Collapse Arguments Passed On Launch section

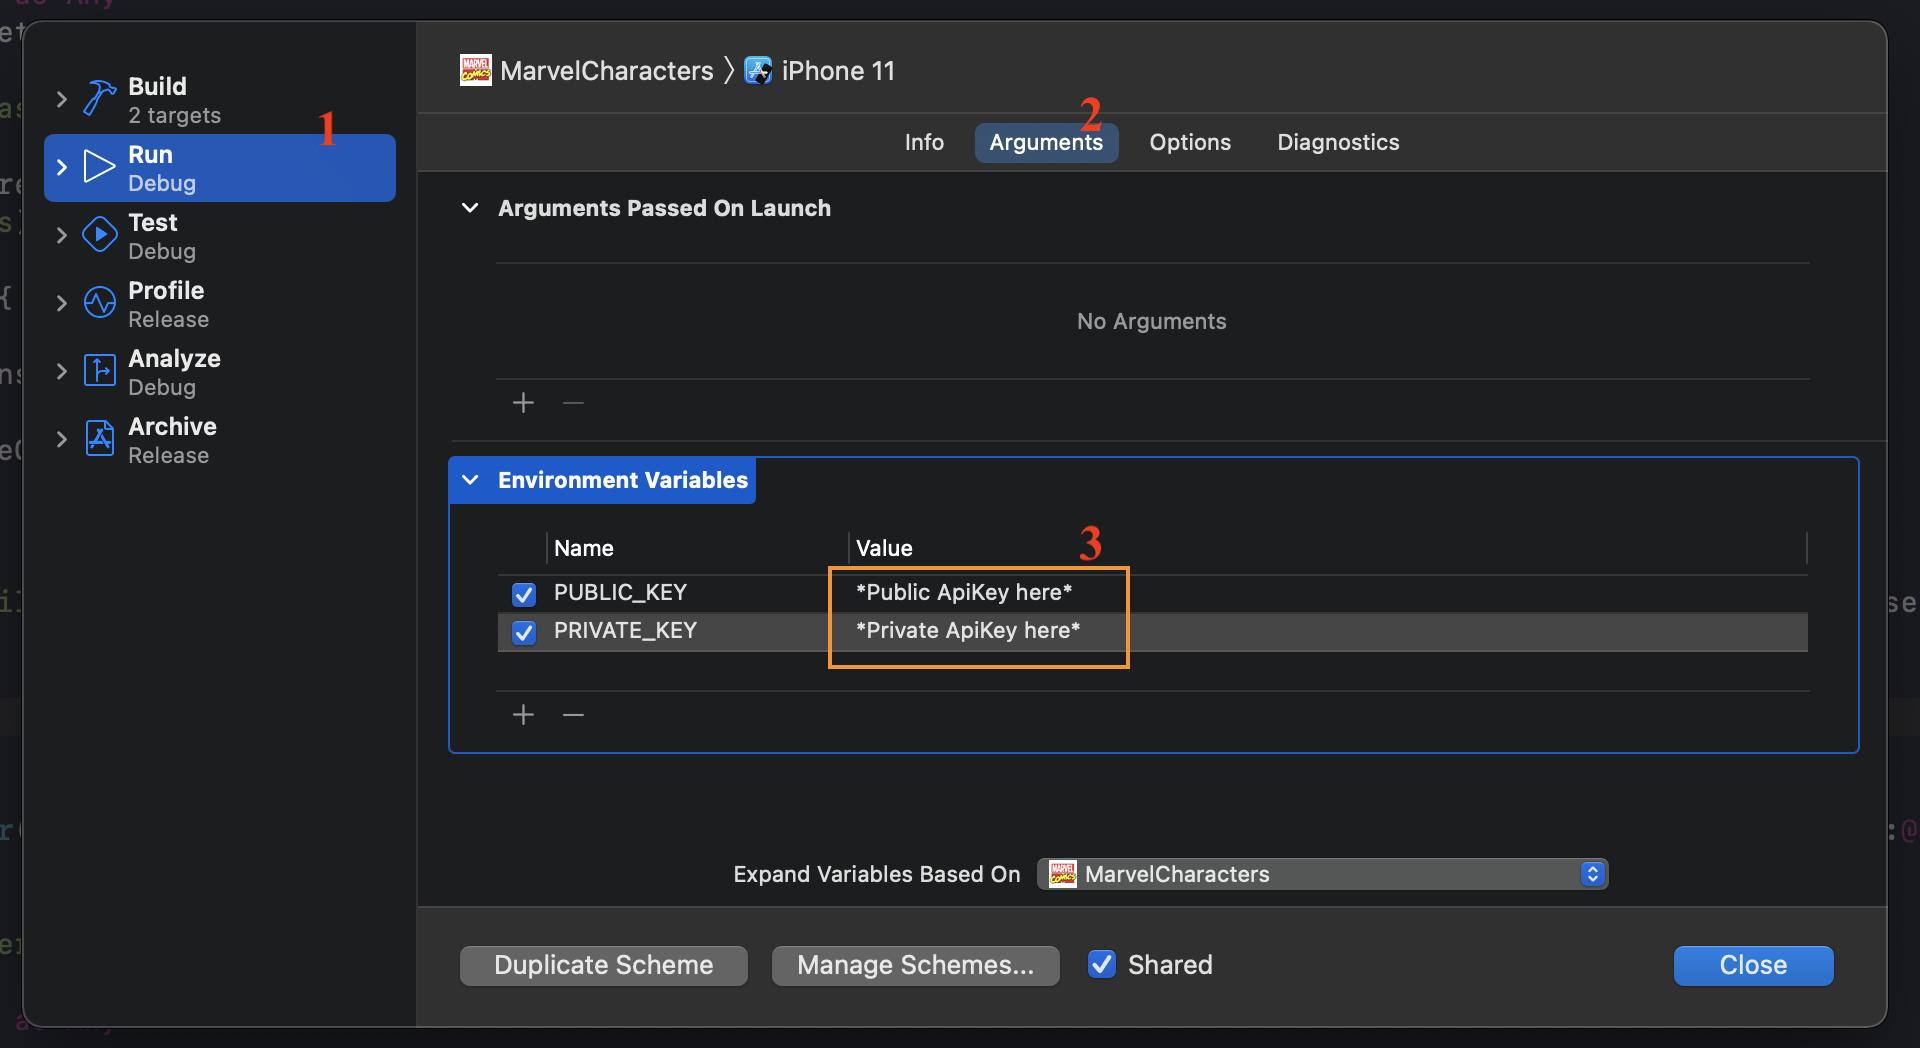click(470, 208)
